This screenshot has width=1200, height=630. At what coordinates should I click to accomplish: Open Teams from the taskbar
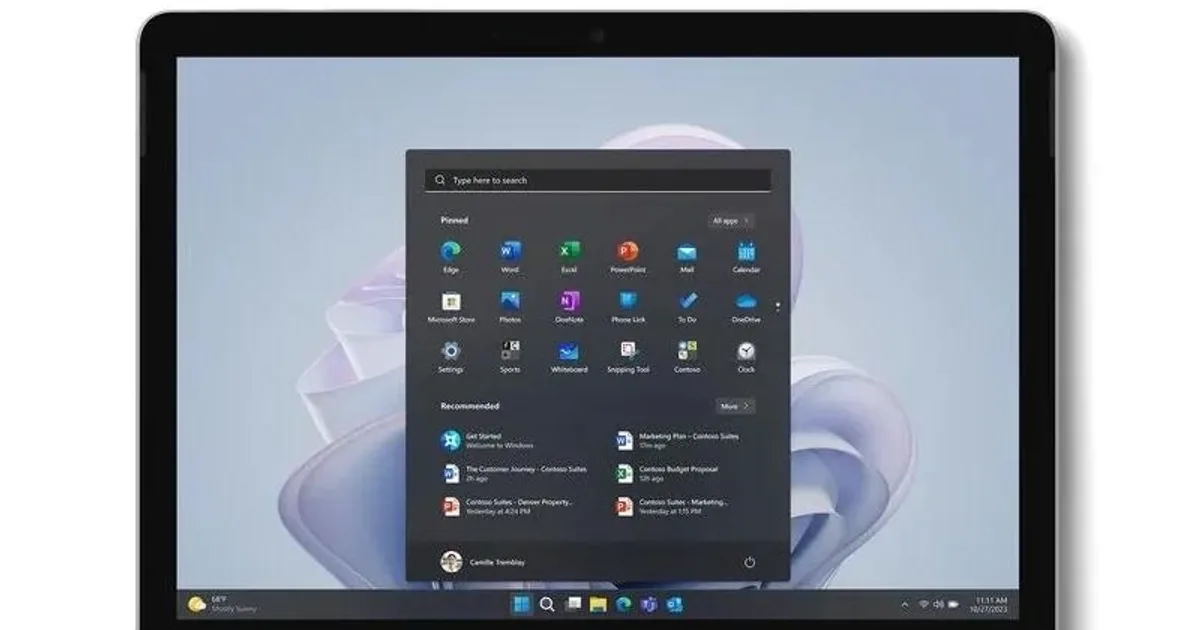tap(649, 604)
